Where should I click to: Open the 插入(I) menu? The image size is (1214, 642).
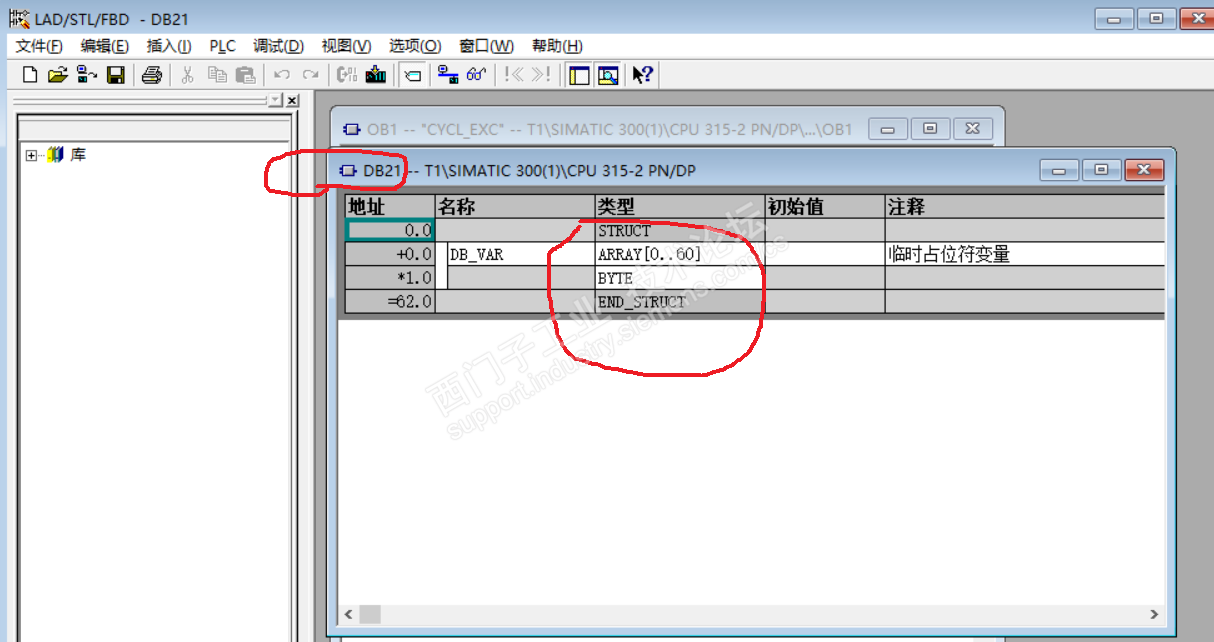(x=169, y=46)
